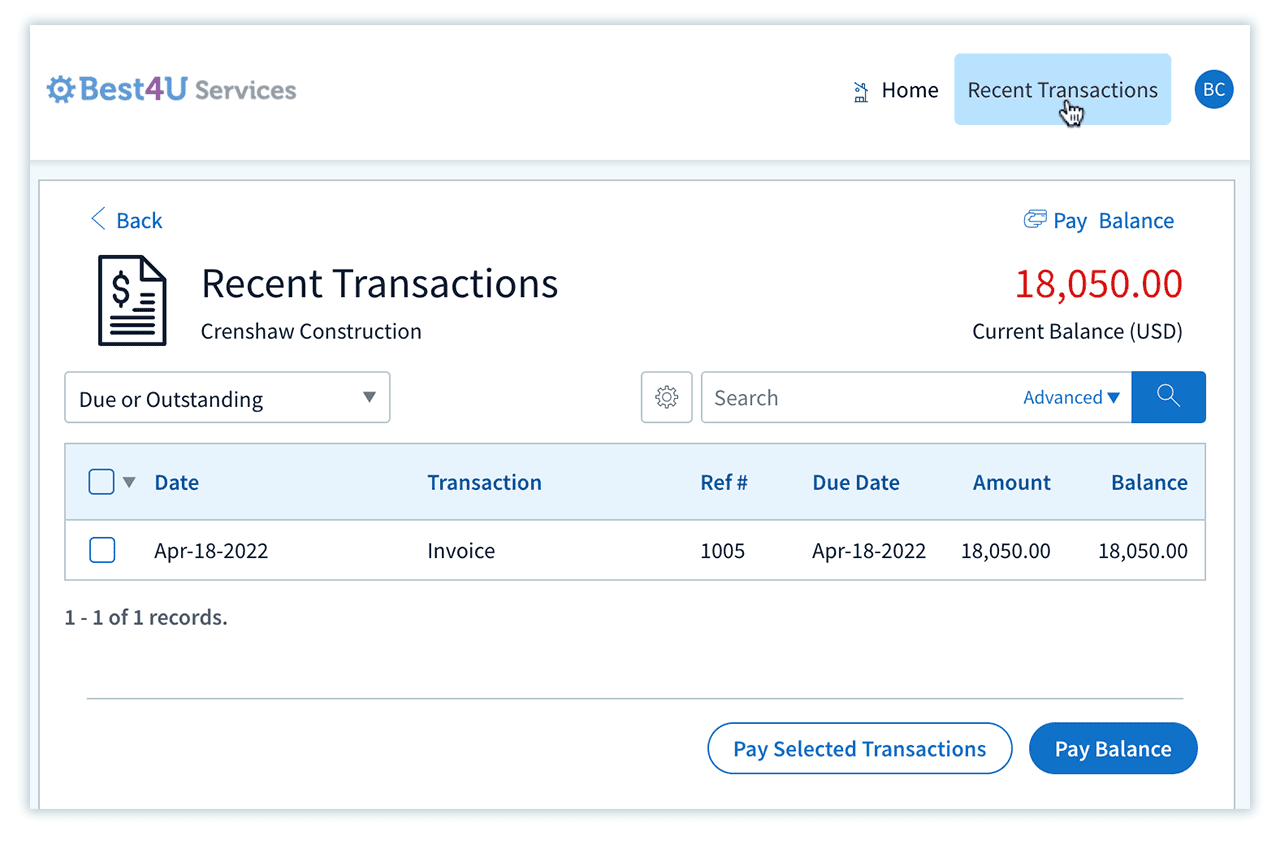The height and width of the screenshot is (848, 1280).
Task: Sort by the Due Date column header
Action: [855, 483]
